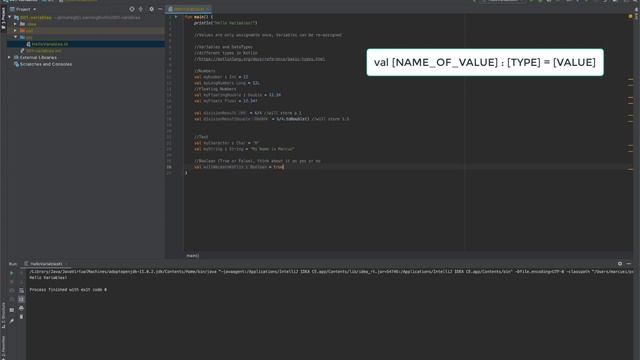The image size is (640, 360).
Task: Toggle soft-wrap in Run console
Action: click(21, 291)
